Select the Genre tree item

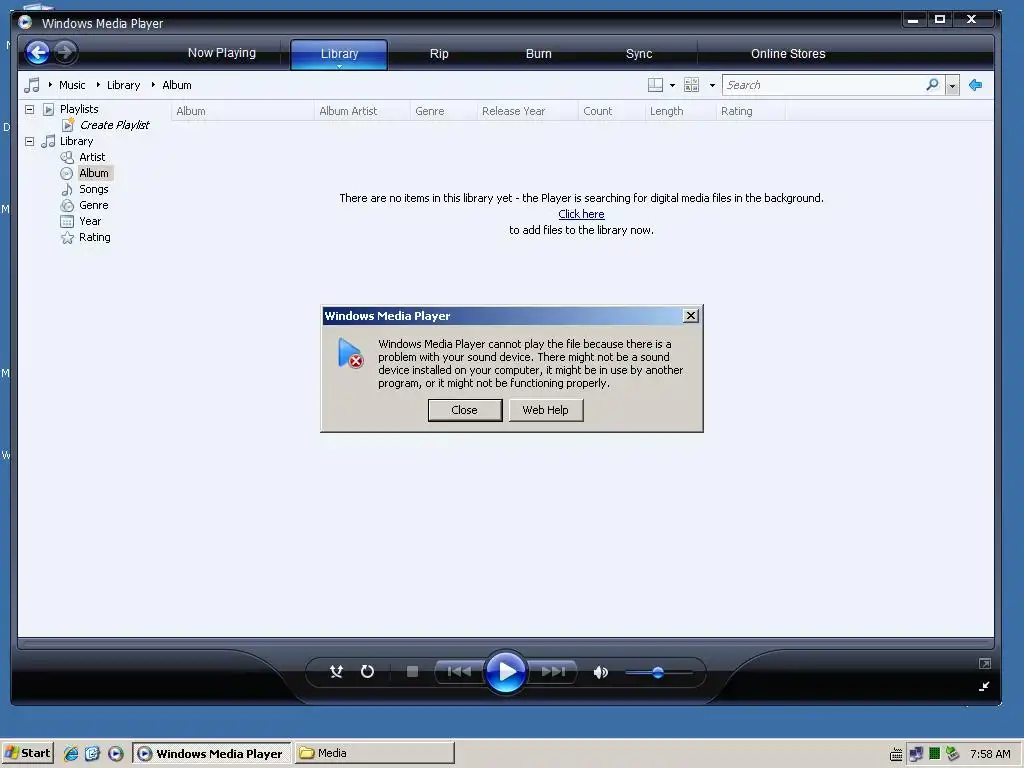tap(93, 205)
